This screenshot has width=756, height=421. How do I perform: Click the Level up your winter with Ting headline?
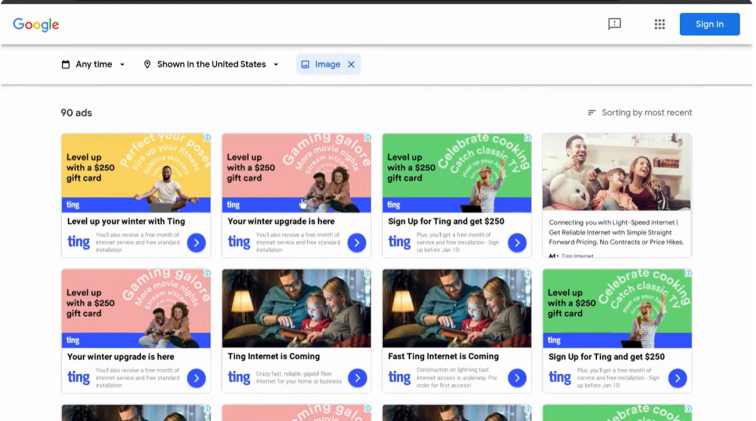[126, 221]
